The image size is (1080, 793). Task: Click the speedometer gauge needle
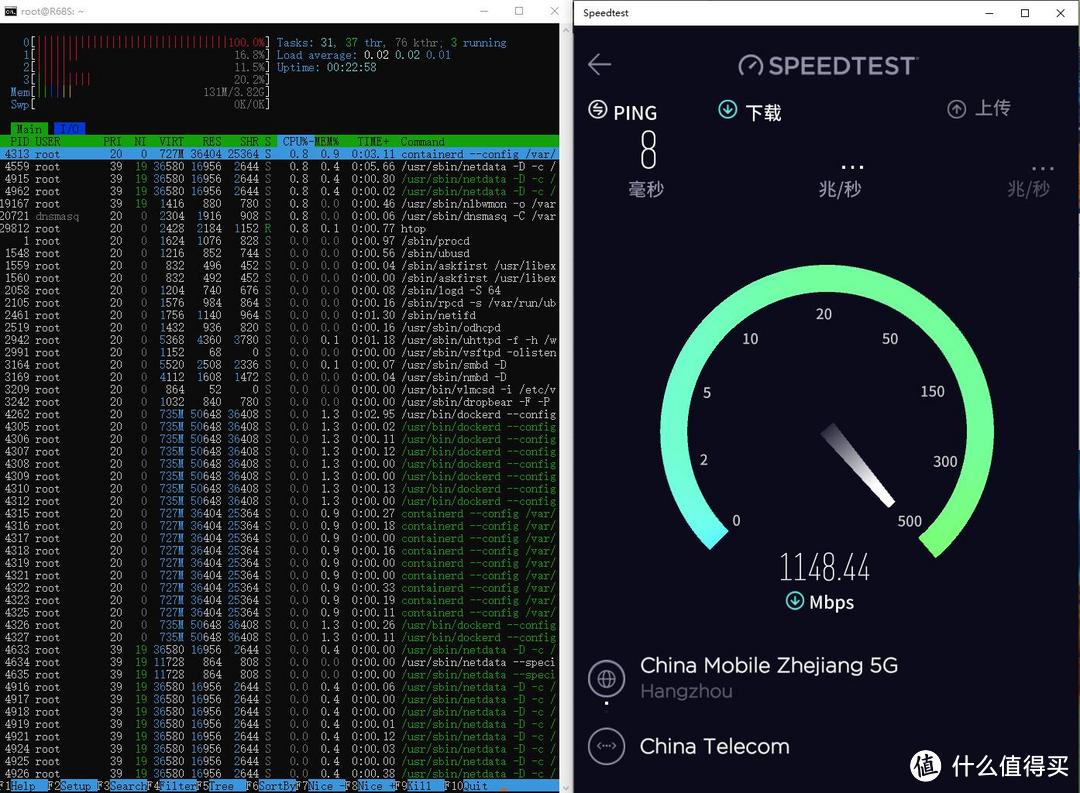pyautogui.click(x=857, y=464)
